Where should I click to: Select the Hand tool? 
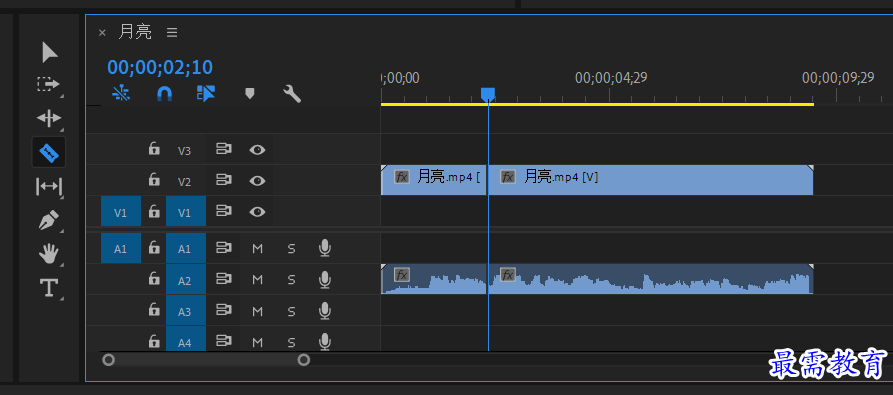(x=48, y=254)
